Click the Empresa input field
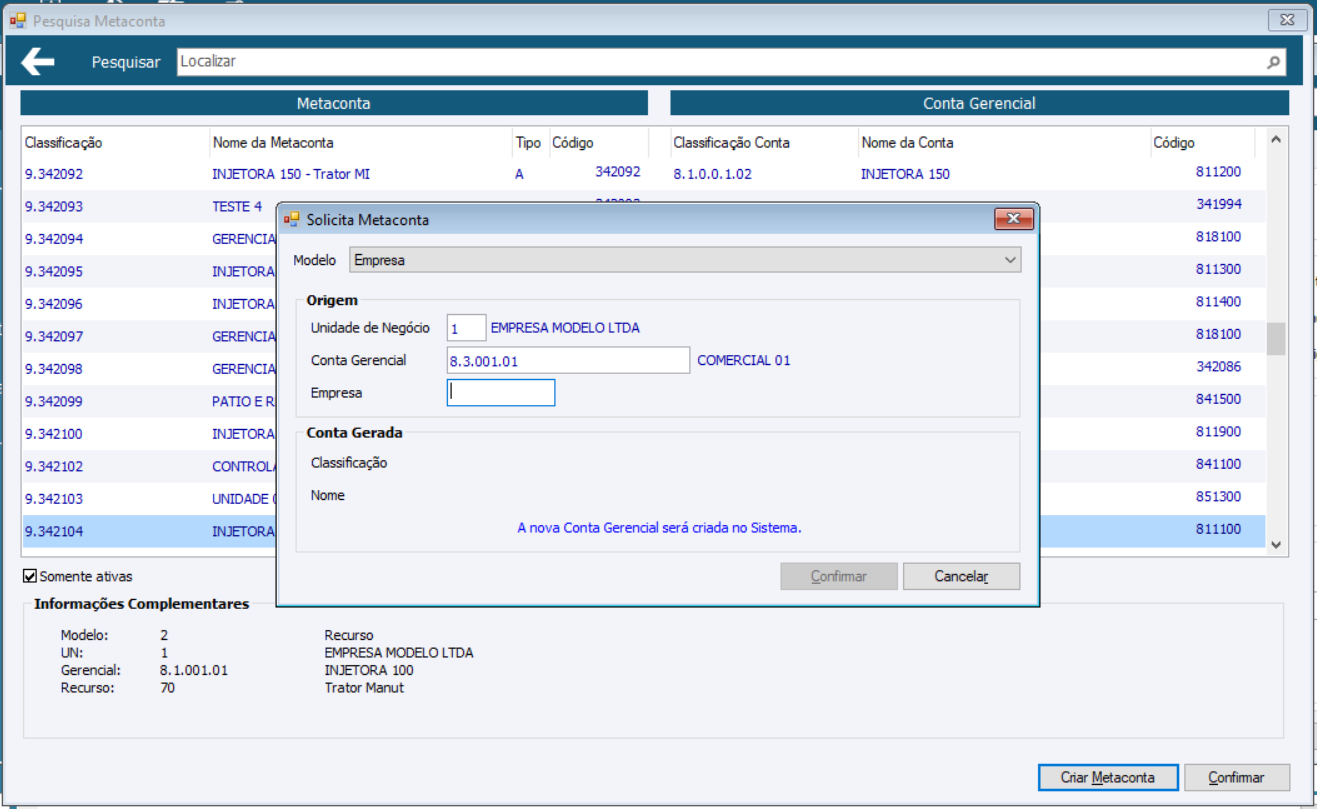Viewport: 1317px width, 809px height. (x=501, y=393)
